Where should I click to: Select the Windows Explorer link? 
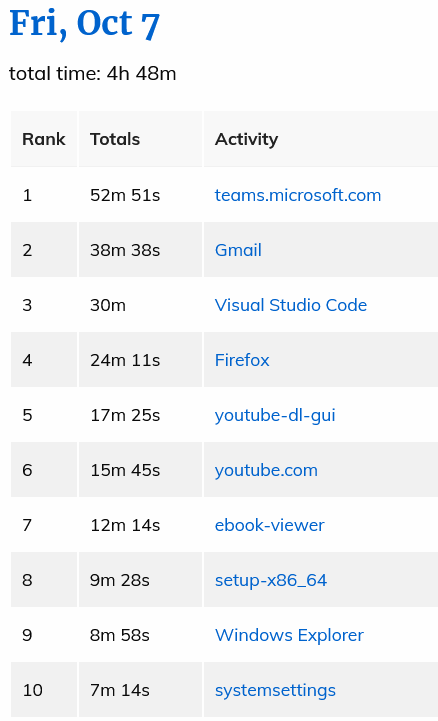coord(289,635)
